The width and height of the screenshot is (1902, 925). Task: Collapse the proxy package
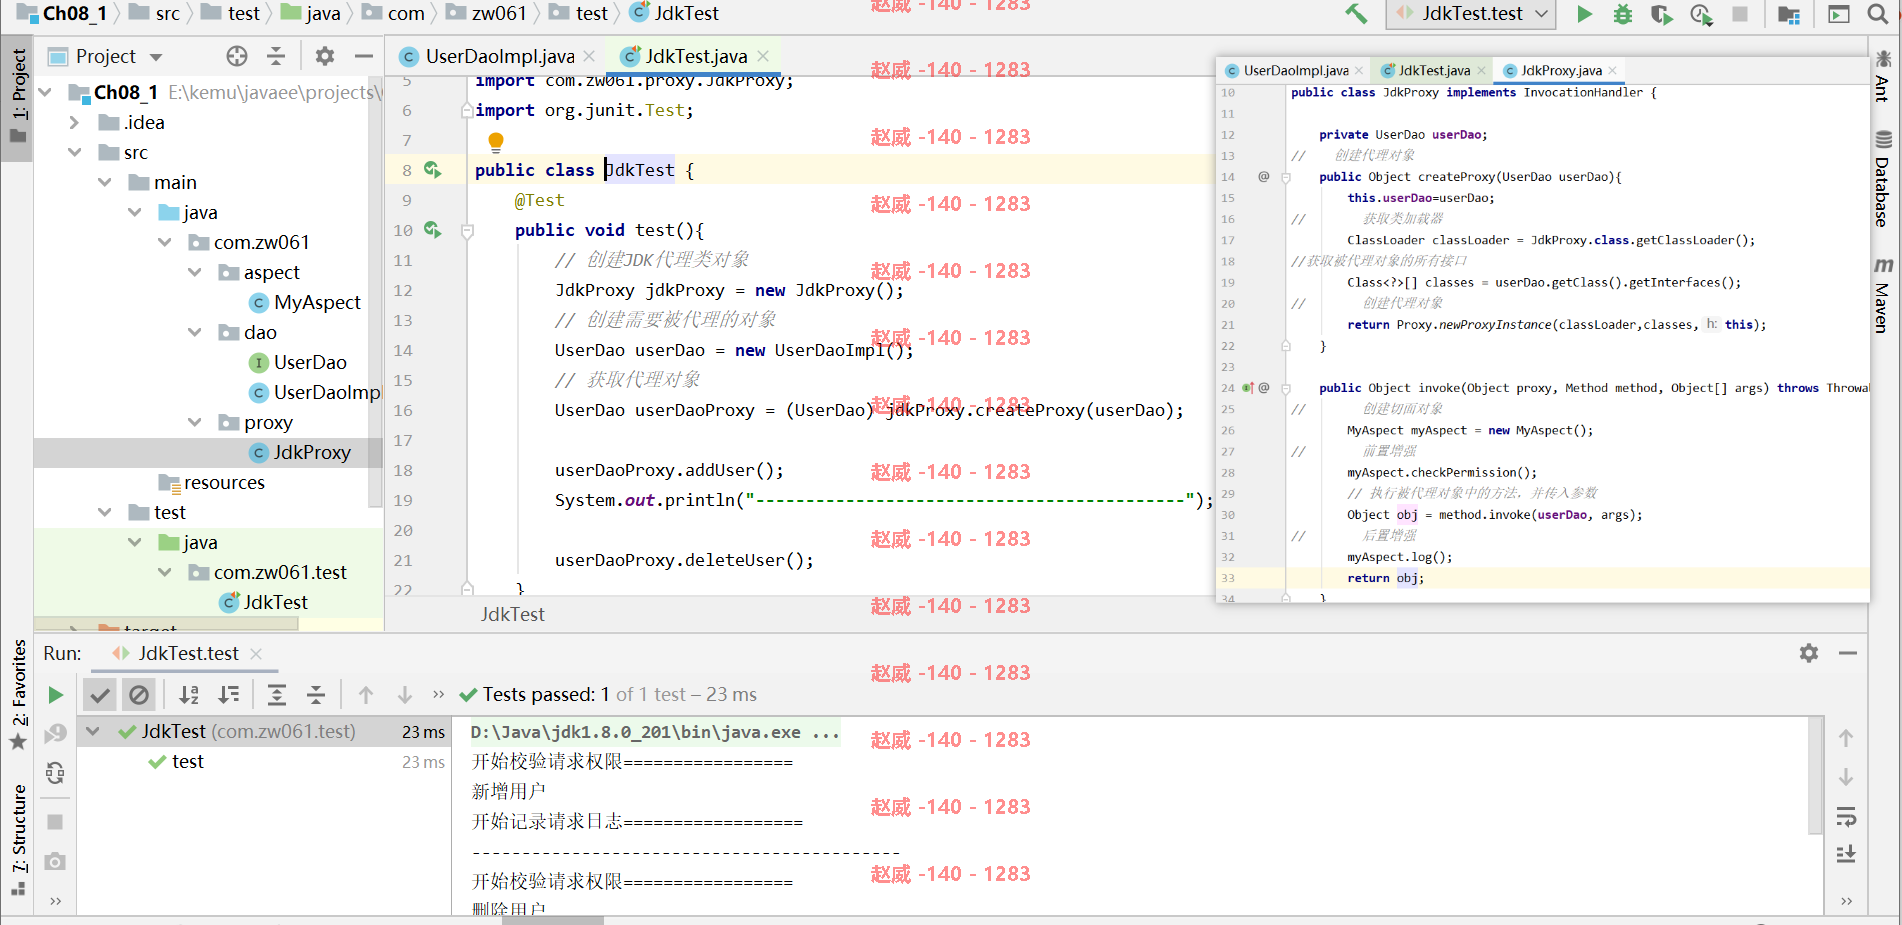click(x=195, y=422)
